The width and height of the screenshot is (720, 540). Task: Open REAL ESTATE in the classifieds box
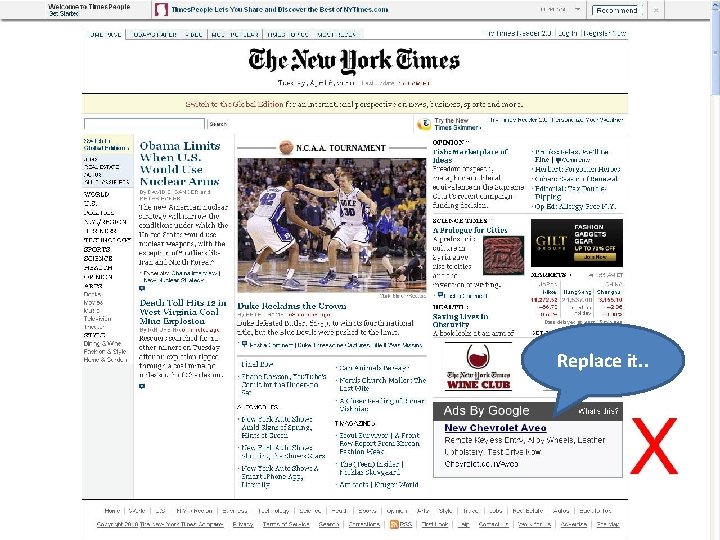tap(101, 167)
